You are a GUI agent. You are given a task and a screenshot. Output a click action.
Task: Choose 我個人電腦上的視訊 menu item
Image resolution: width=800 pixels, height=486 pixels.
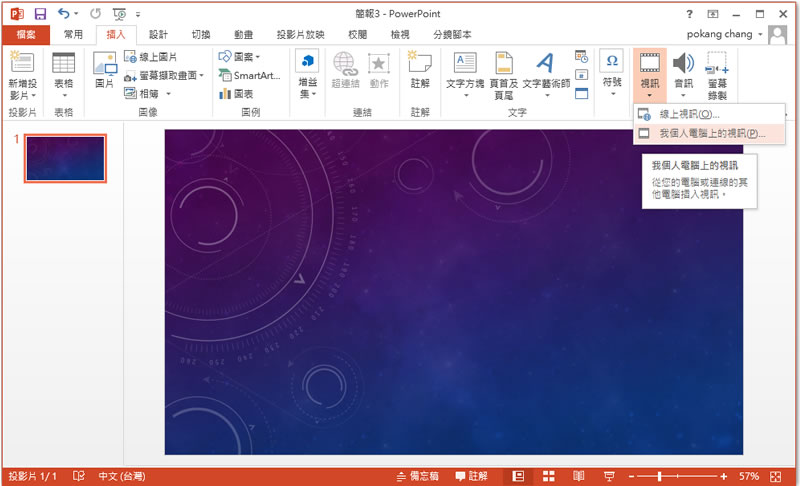point(709,134)
